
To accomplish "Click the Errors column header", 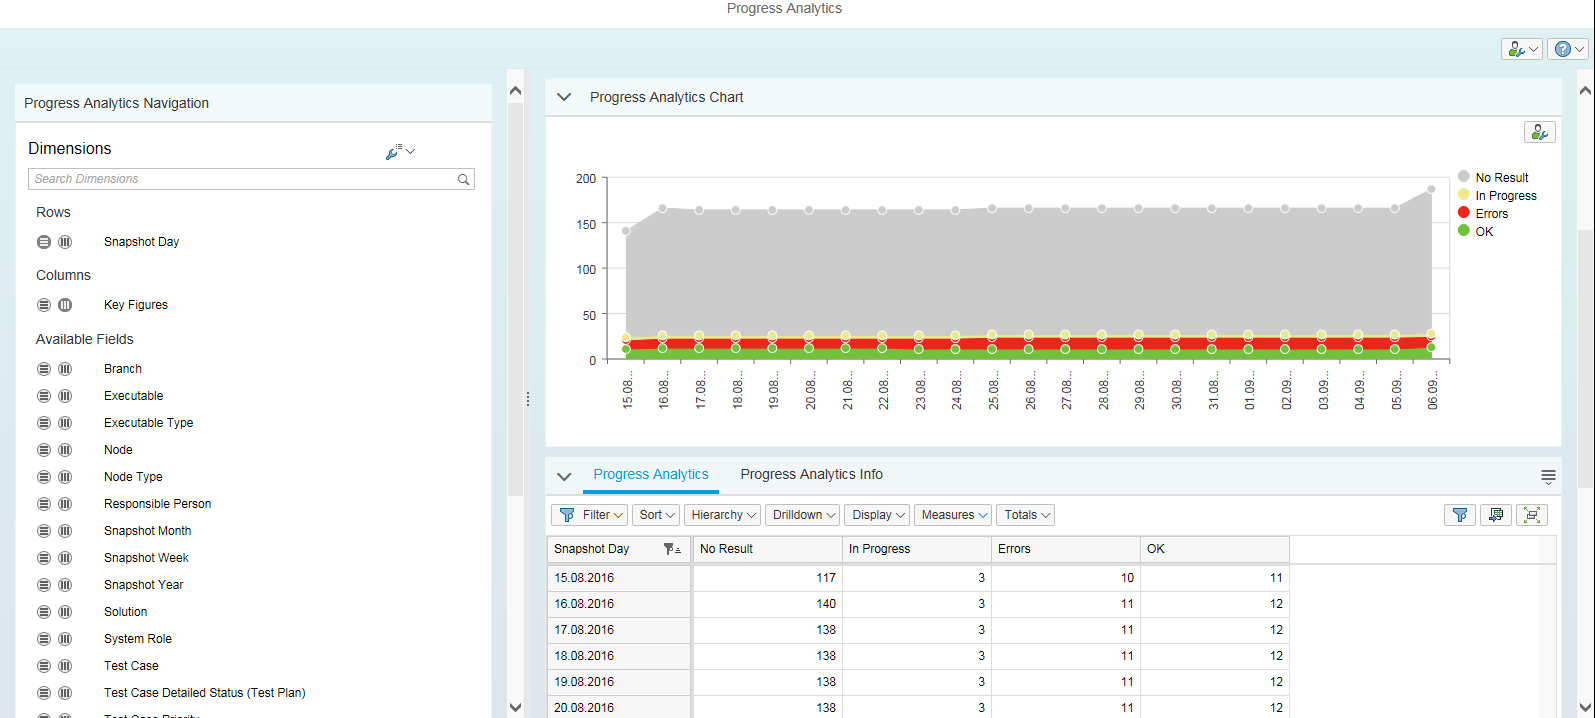I will [x=1066, y=549].
